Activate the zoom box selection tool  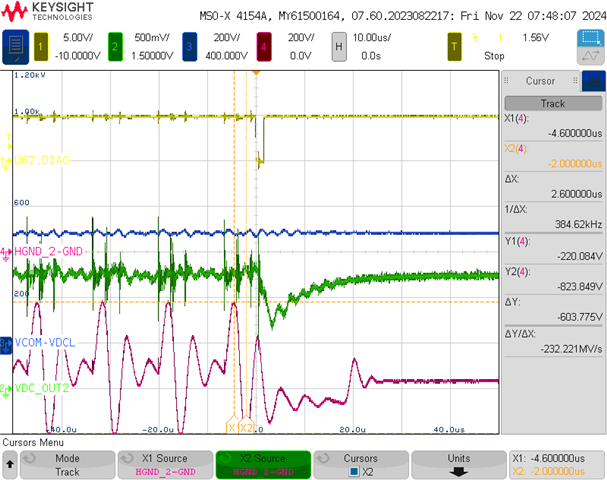[x=590, y=38]
